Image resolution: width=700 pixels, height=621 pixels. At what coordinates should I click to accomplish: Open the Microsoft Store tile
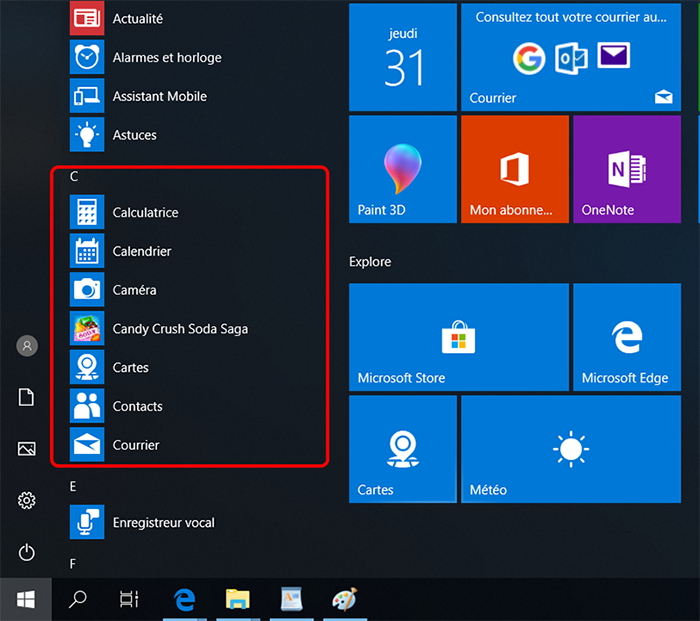pos(459,337)
